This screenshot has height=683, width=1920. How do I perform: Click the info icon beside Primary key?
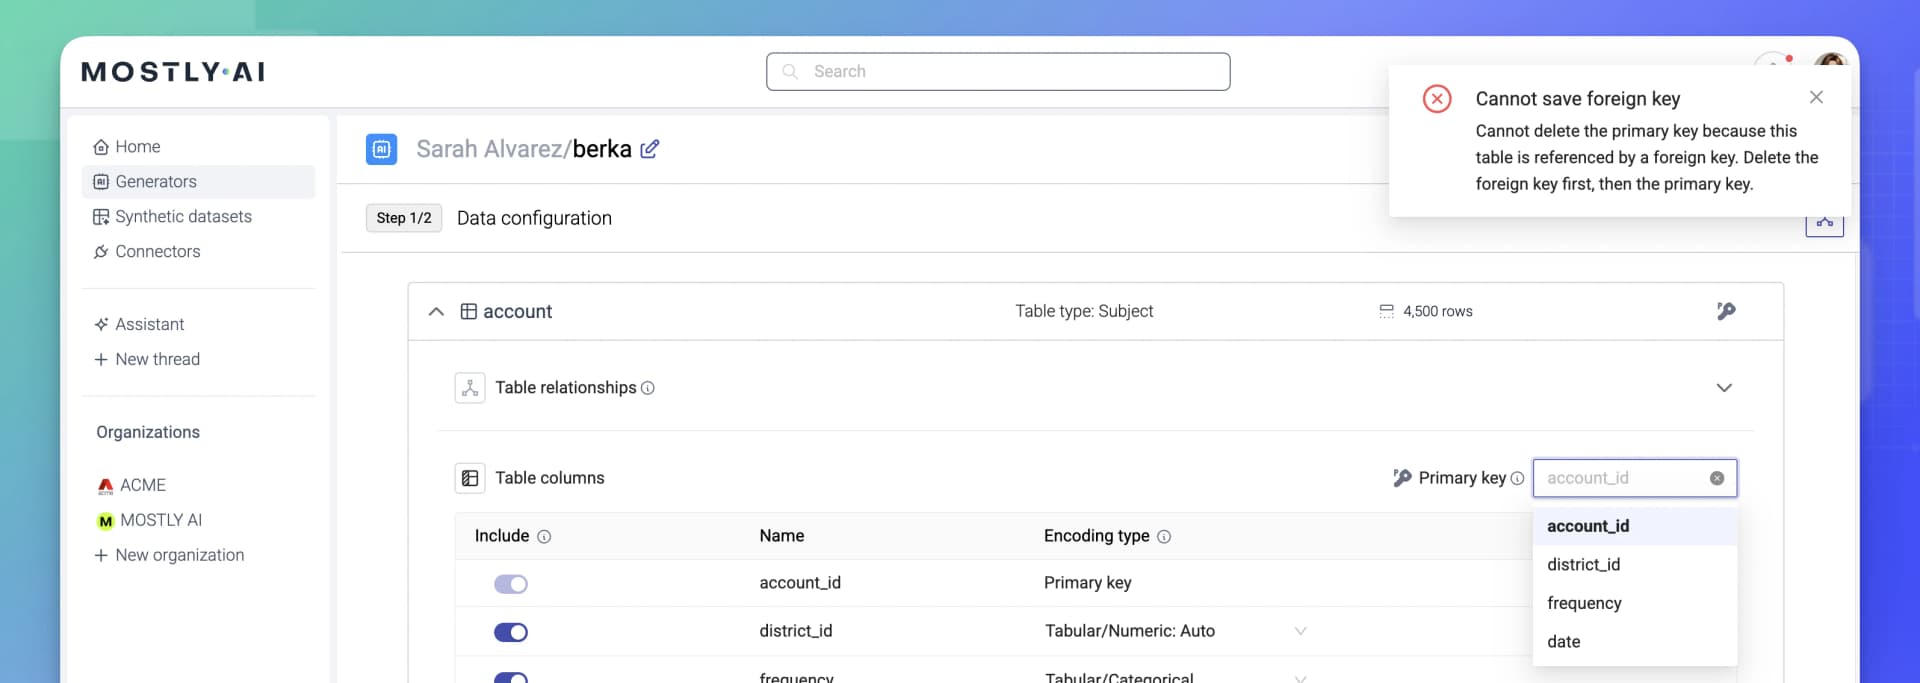point(1517,479)
